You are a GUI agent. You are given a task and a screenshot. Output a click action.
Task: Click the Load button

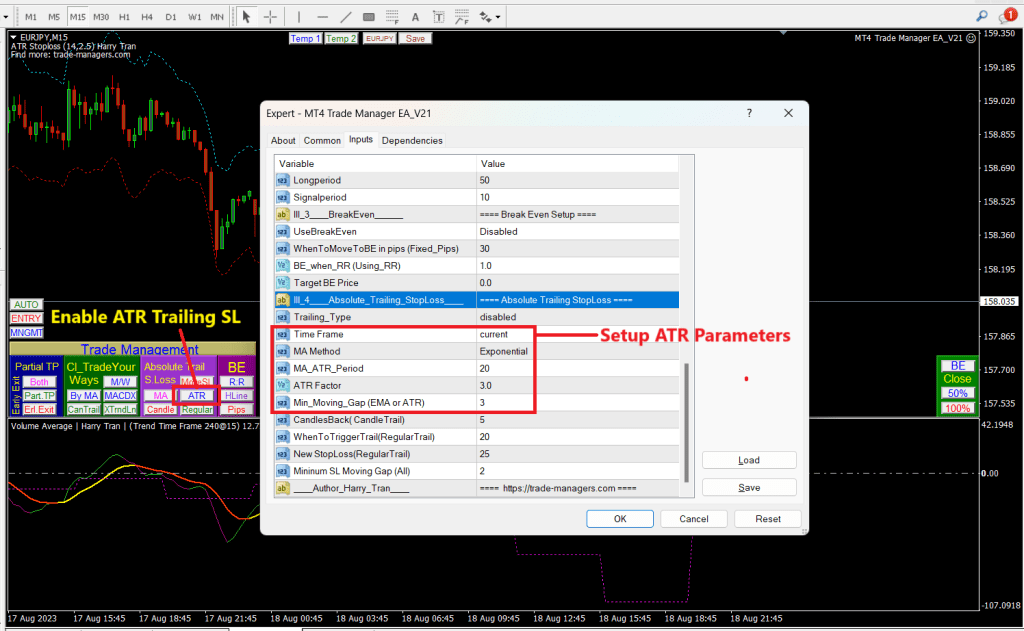click(x=748, y=460)
